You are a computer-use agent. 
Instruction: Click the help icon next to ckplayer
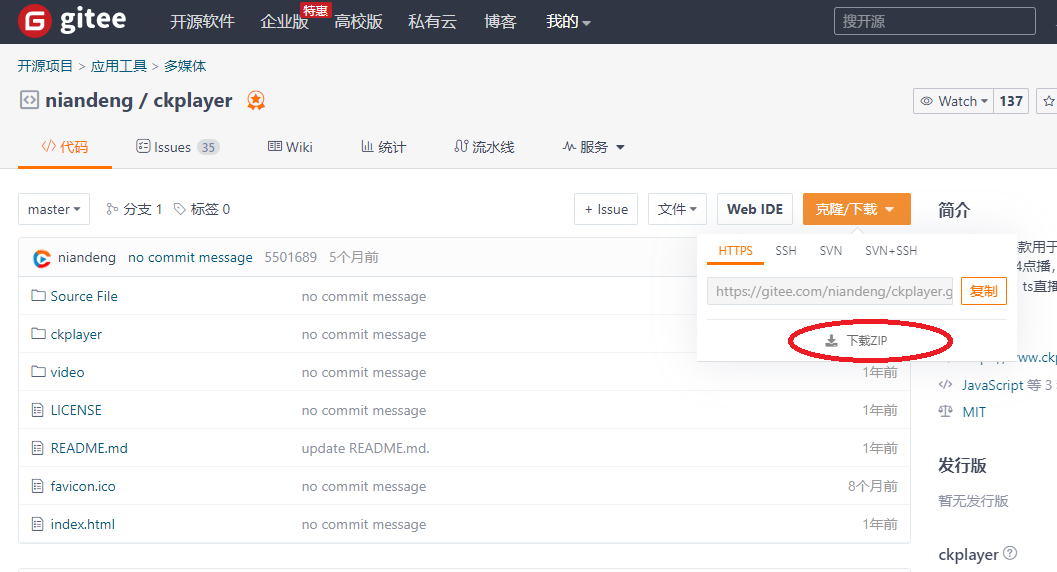click(x=1010, y=553)
